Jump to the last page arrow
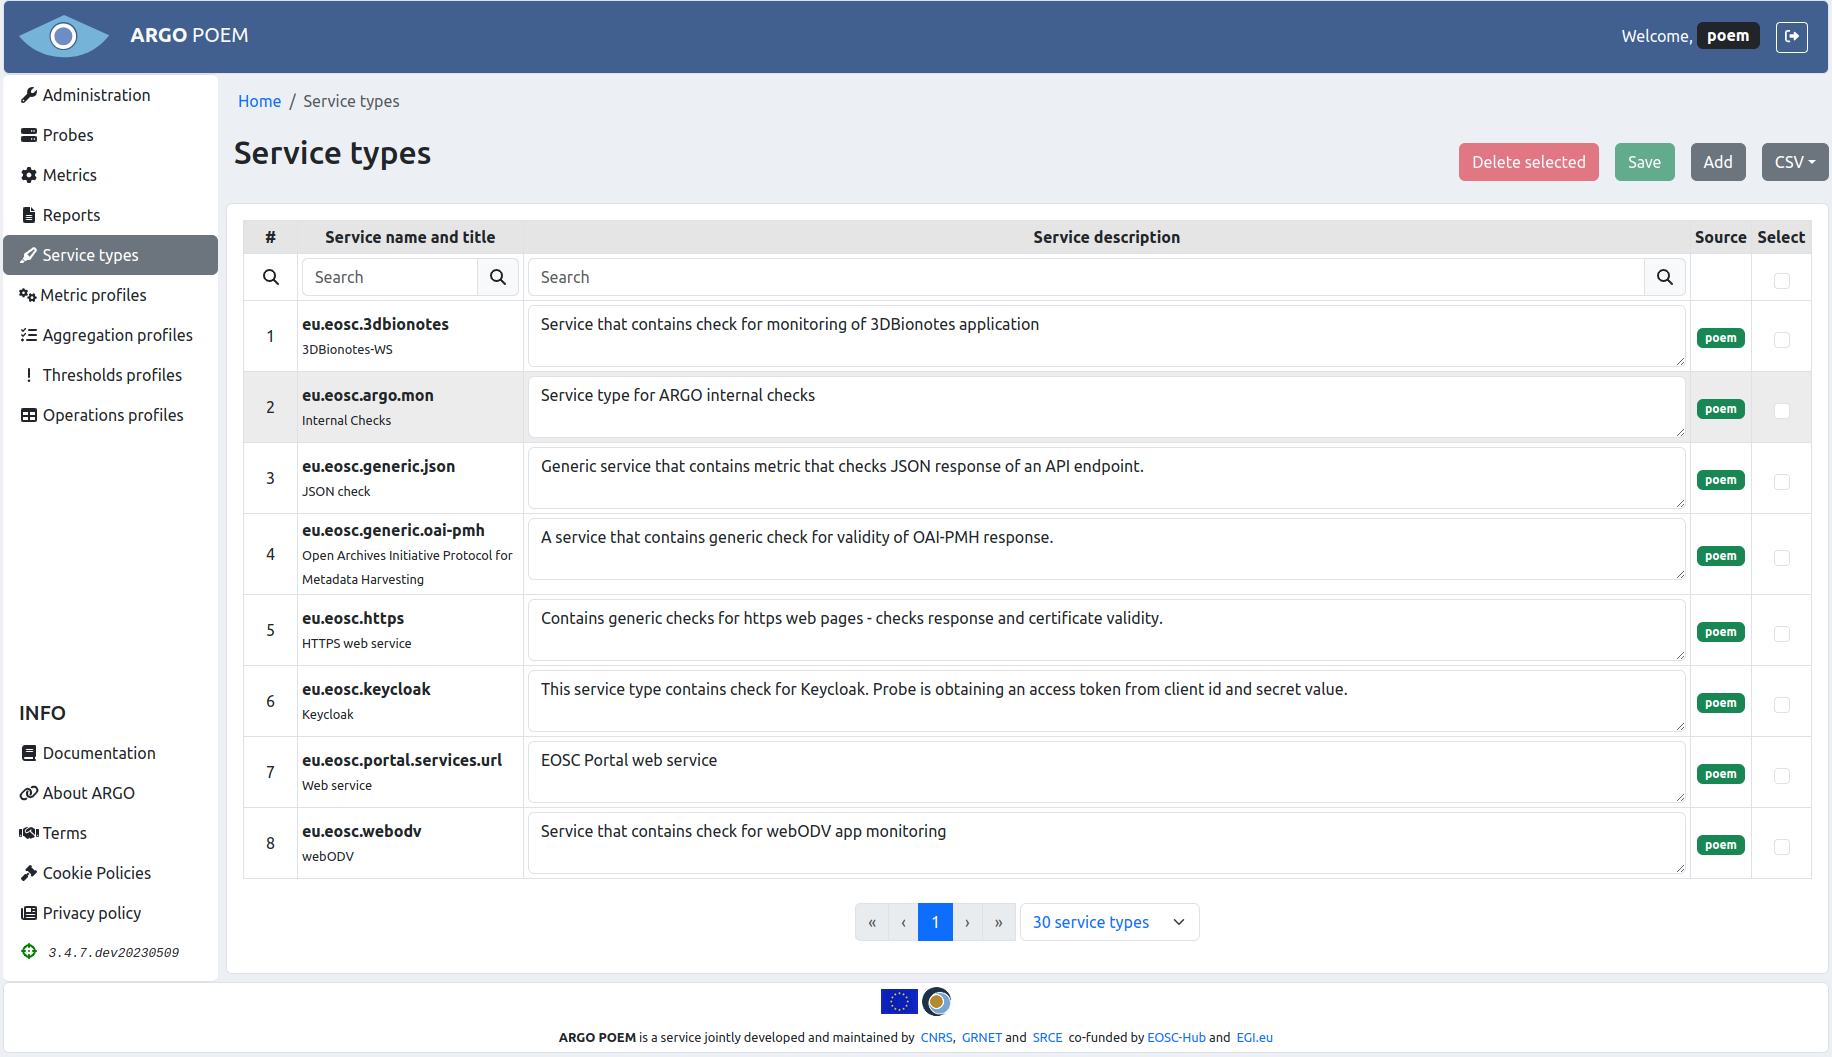 pyautogui.click(x=998, y=922)
